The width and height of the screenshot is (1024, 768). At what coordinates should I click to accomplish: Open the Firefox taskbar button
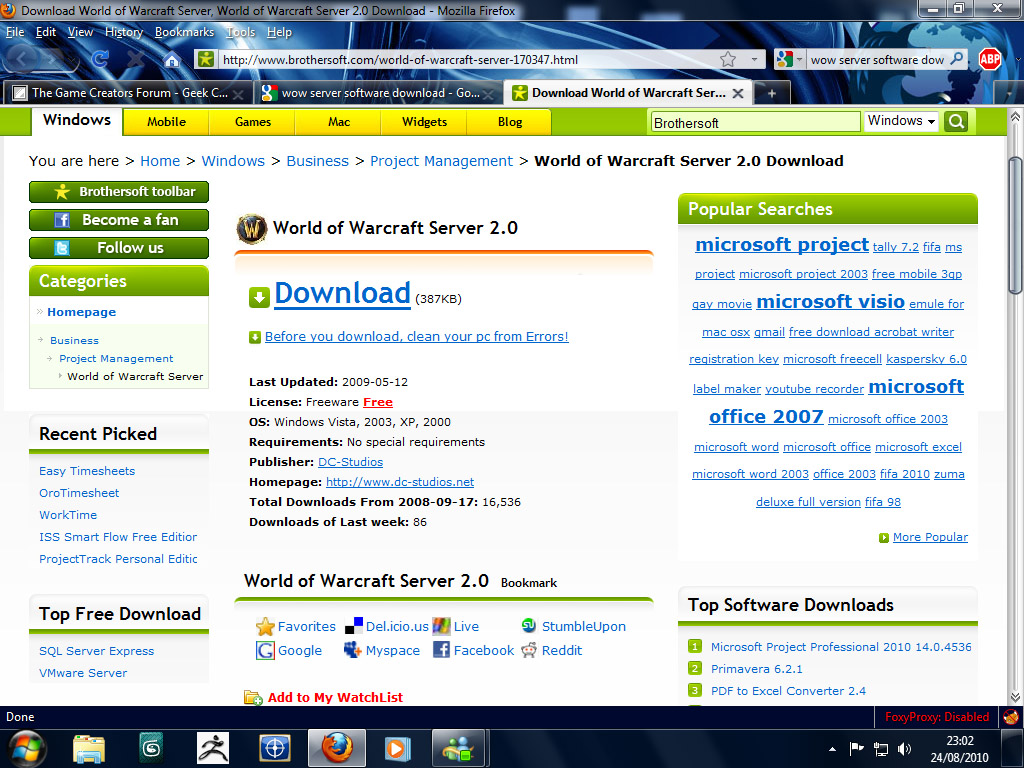336,748
